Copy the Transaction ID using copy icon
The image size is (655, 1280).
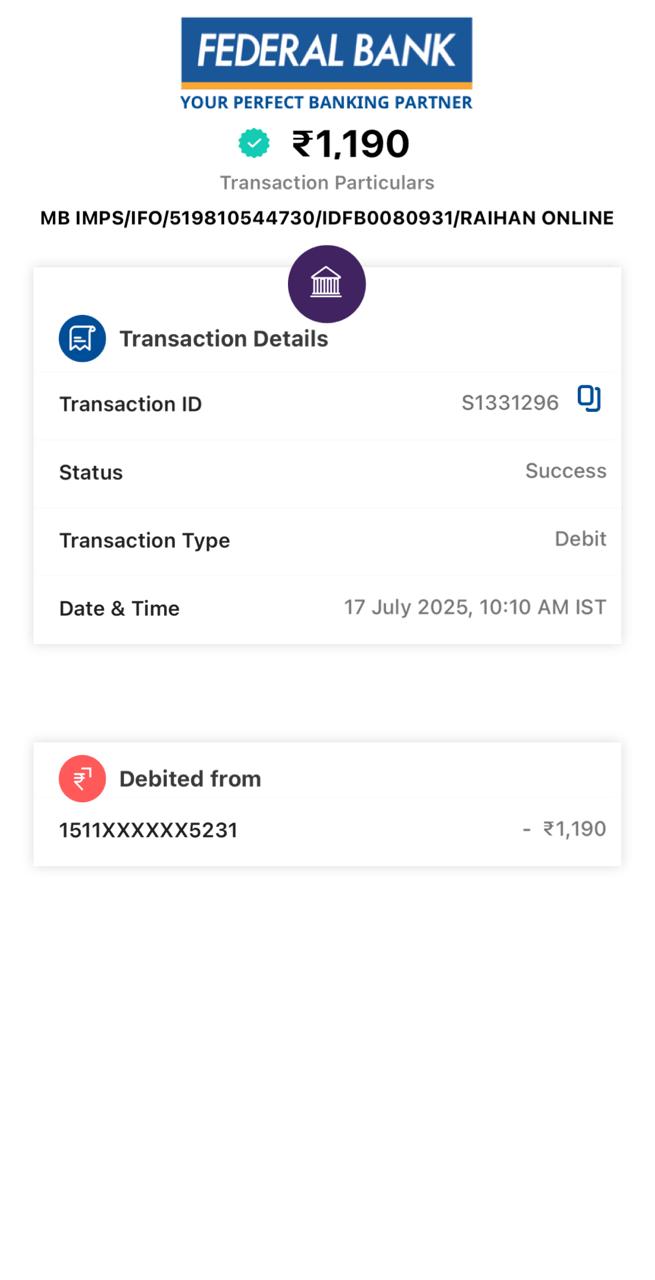pos(589,400)
